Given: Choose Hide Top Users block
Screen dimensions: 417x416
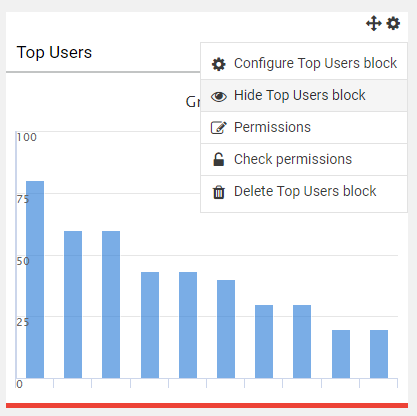Looking at the screenshot, I should [304, 95].
